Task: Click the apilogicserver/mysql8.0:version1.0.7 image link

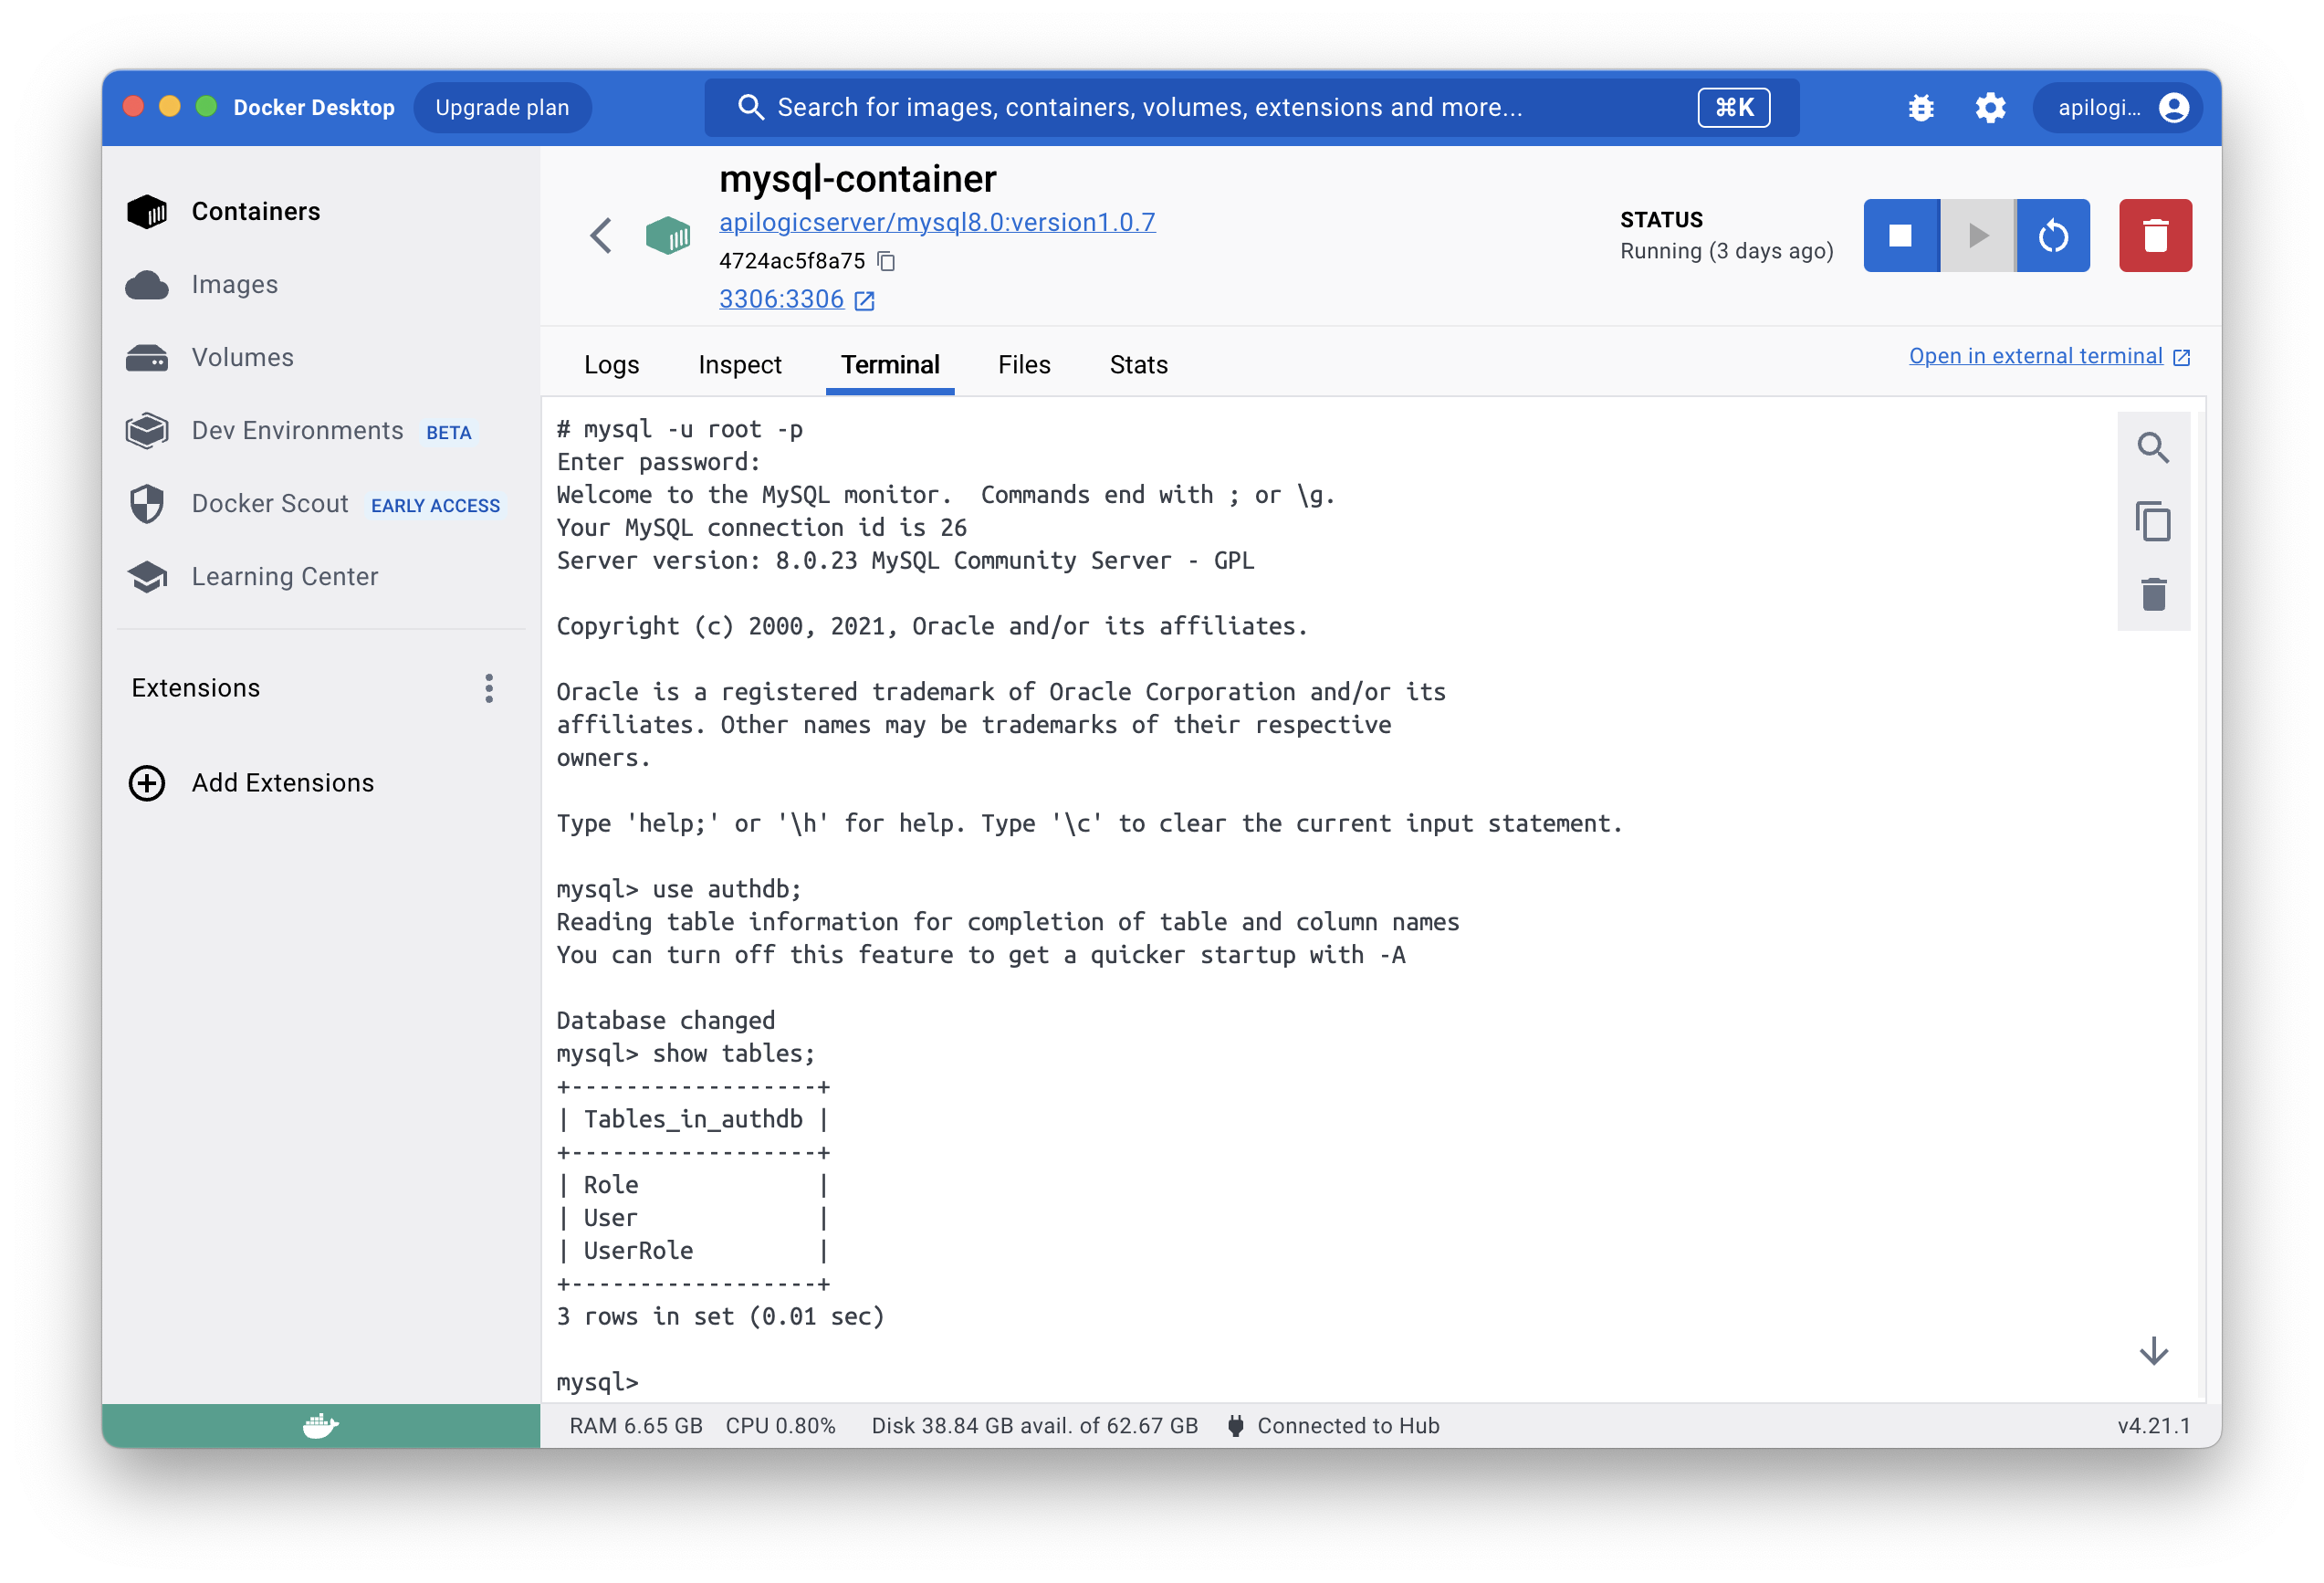Action: [941, 221]
